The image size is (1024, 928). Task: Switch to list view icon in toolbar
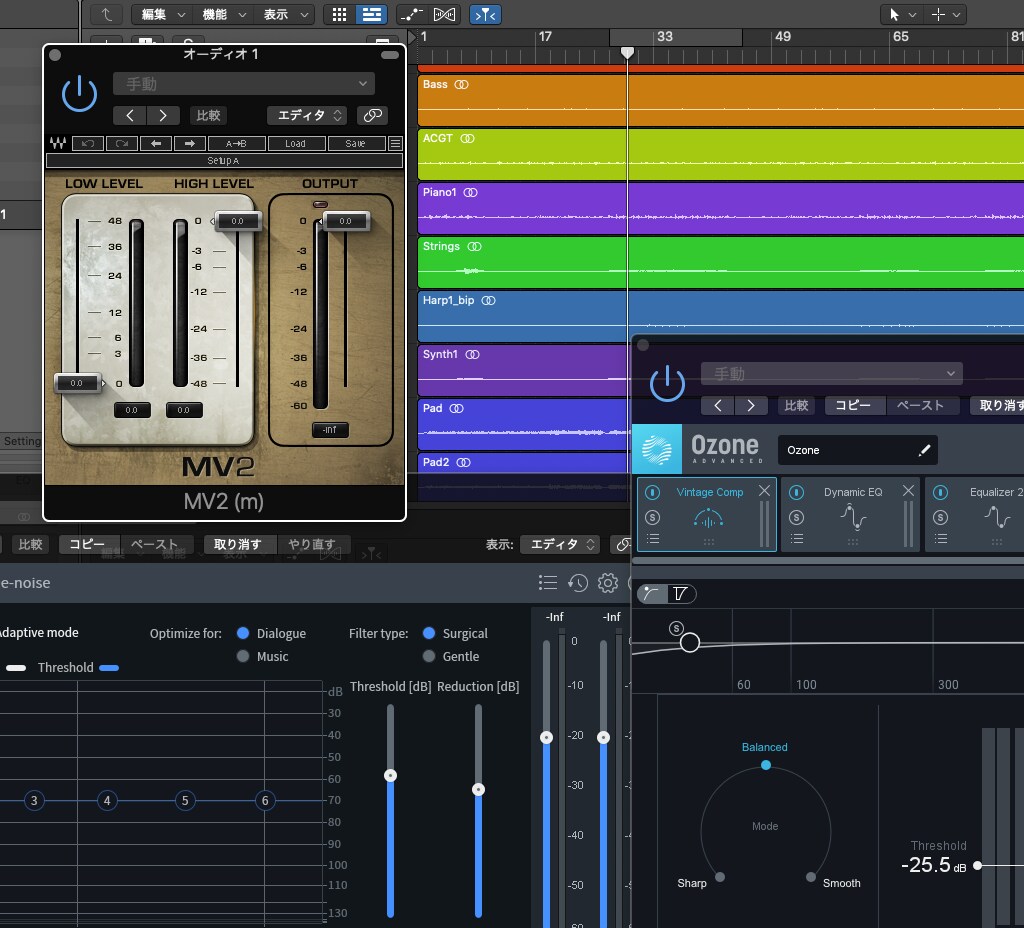click(x=372, y=14)
